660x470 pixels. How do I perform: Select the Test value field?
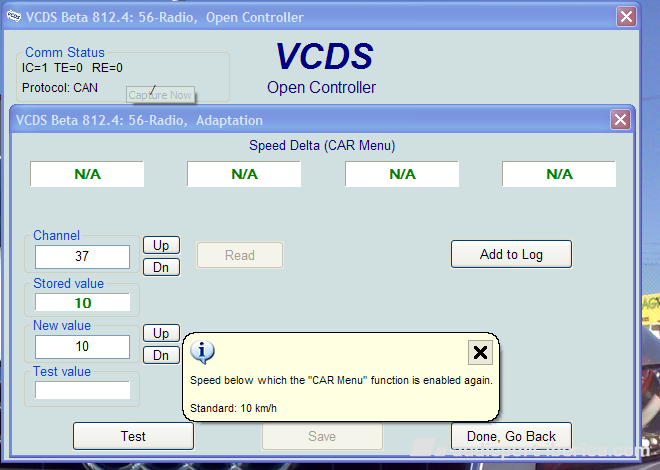pos(82,390)
